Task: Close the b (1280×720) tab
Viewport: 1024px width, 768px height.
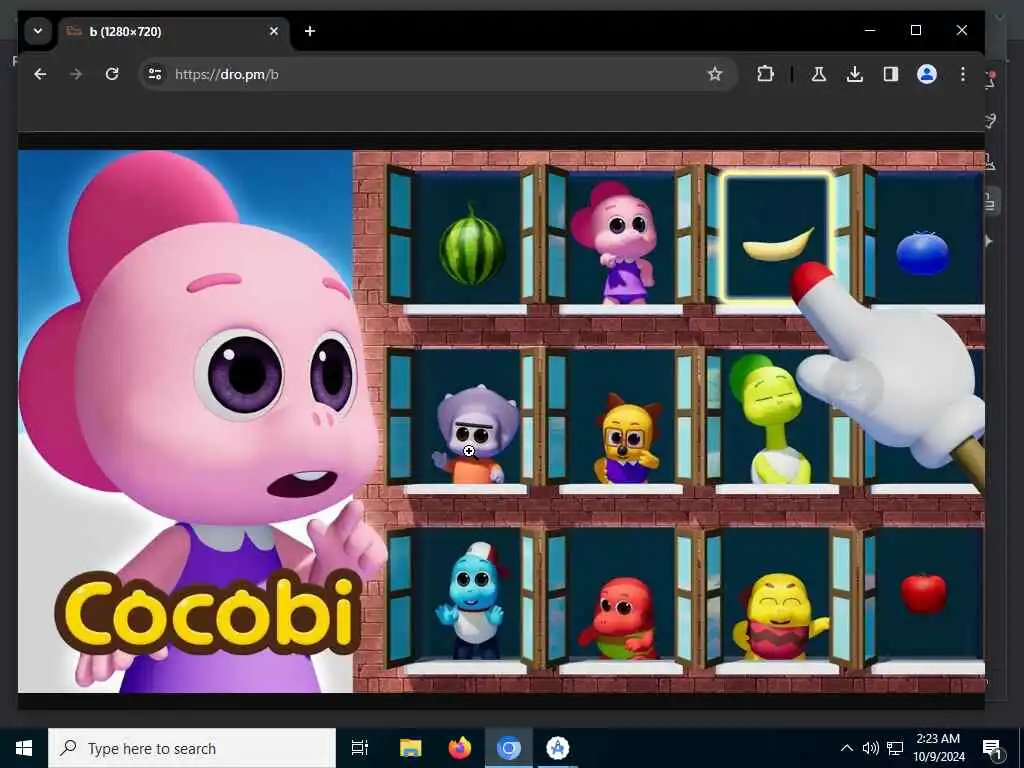Action: 274,31
